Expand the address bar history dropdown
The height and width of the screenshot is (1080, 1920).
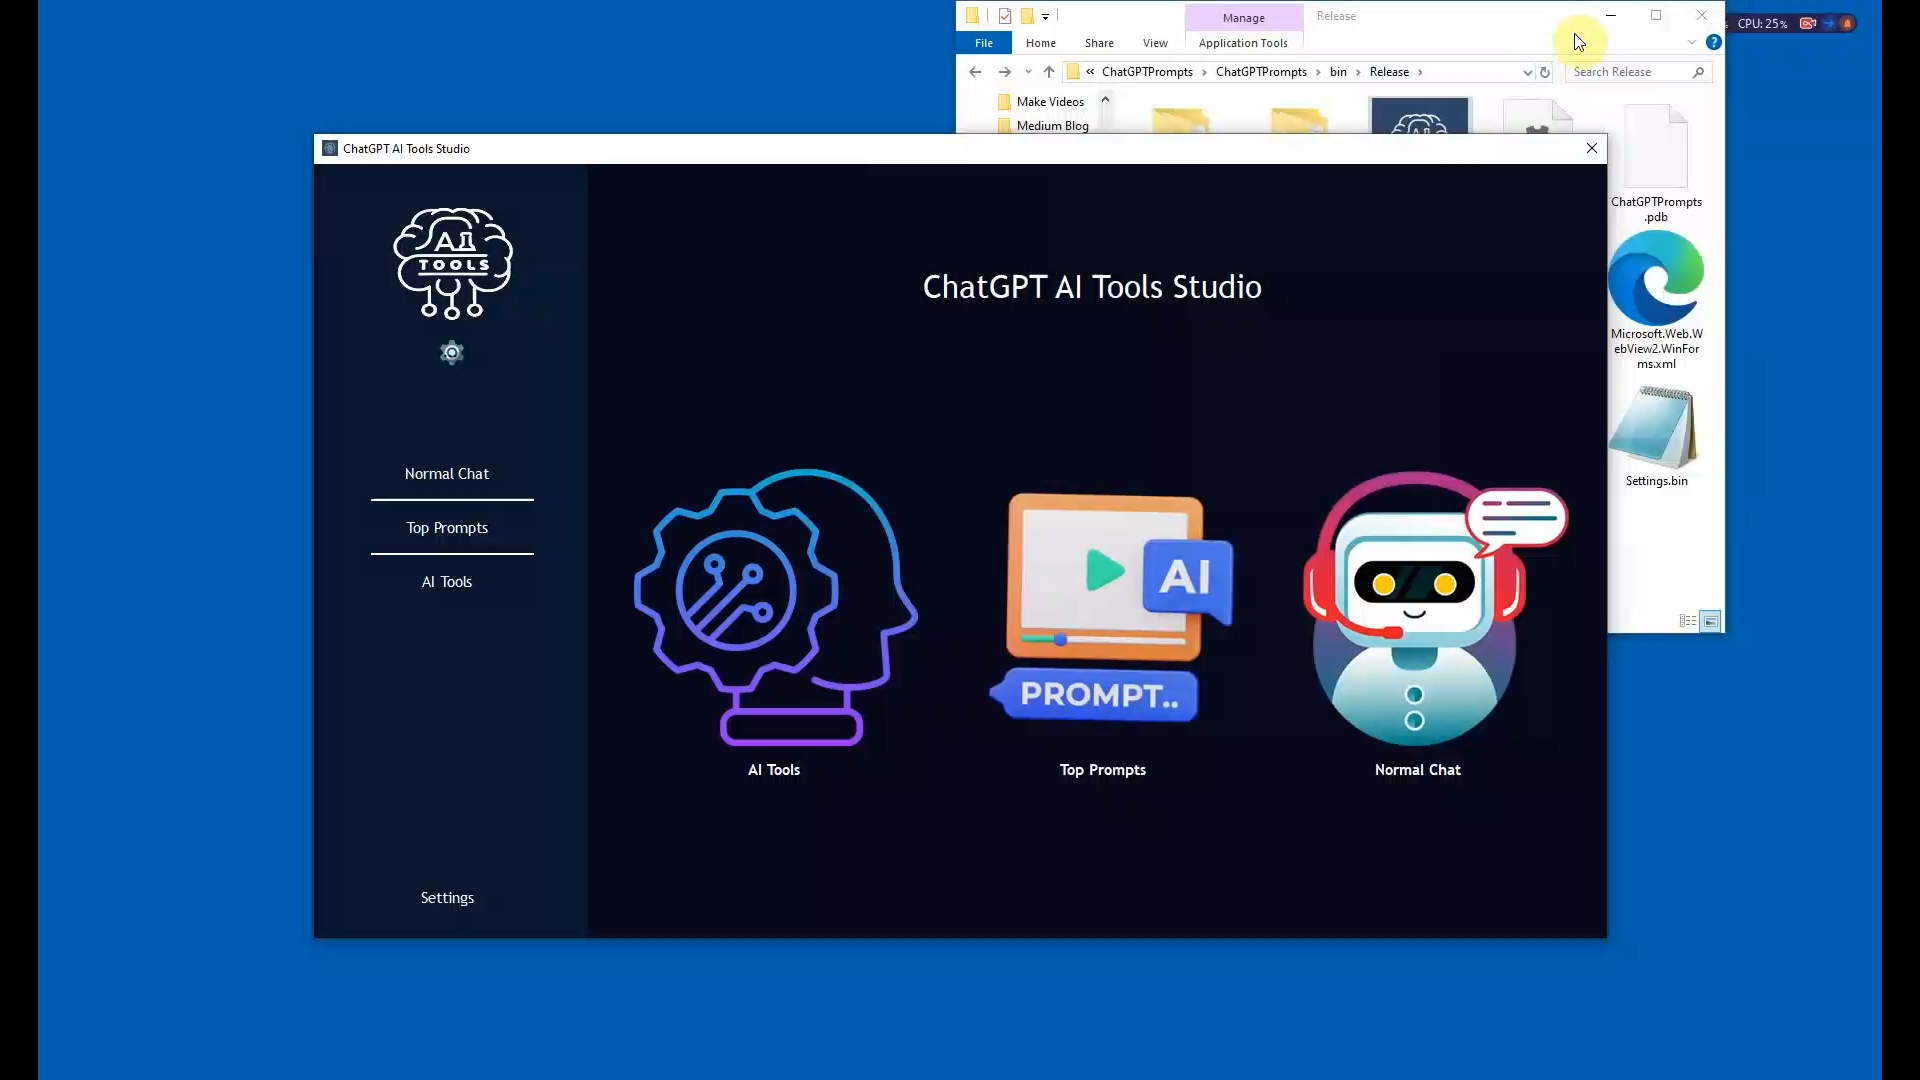coord(1525,72)
